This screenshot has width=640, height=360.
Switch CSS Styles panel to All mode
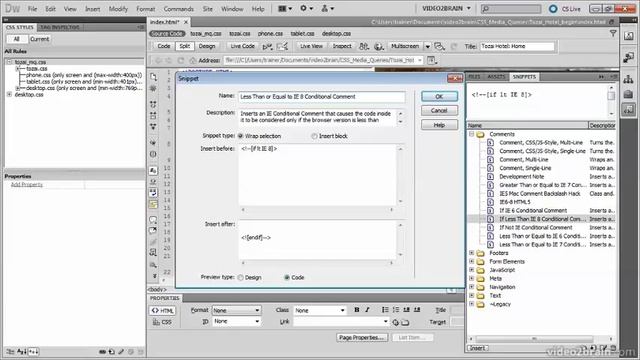17,39
